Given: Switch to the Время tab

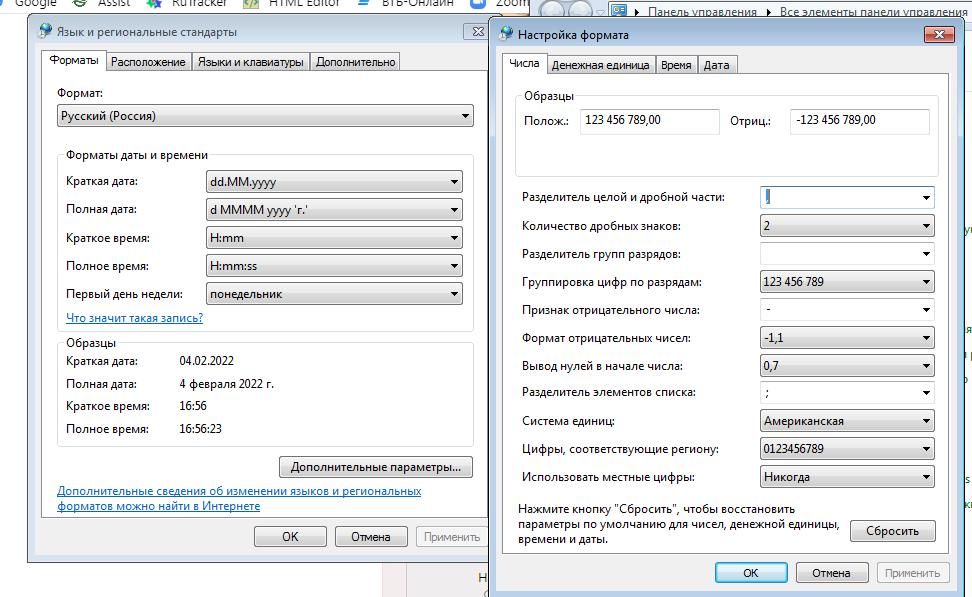Looking at the screenshot, I should (x=676, y=65).
